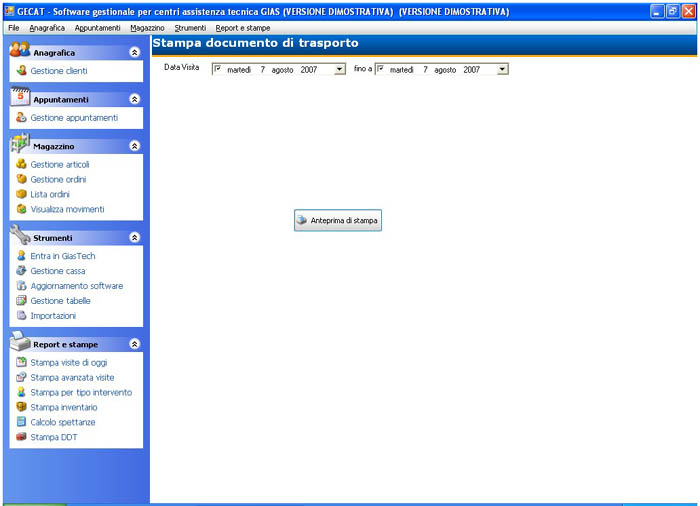Screen dimensions: 700x506
Task: Click the Anteprima di stampa button
Action: [x=338, y=220]
